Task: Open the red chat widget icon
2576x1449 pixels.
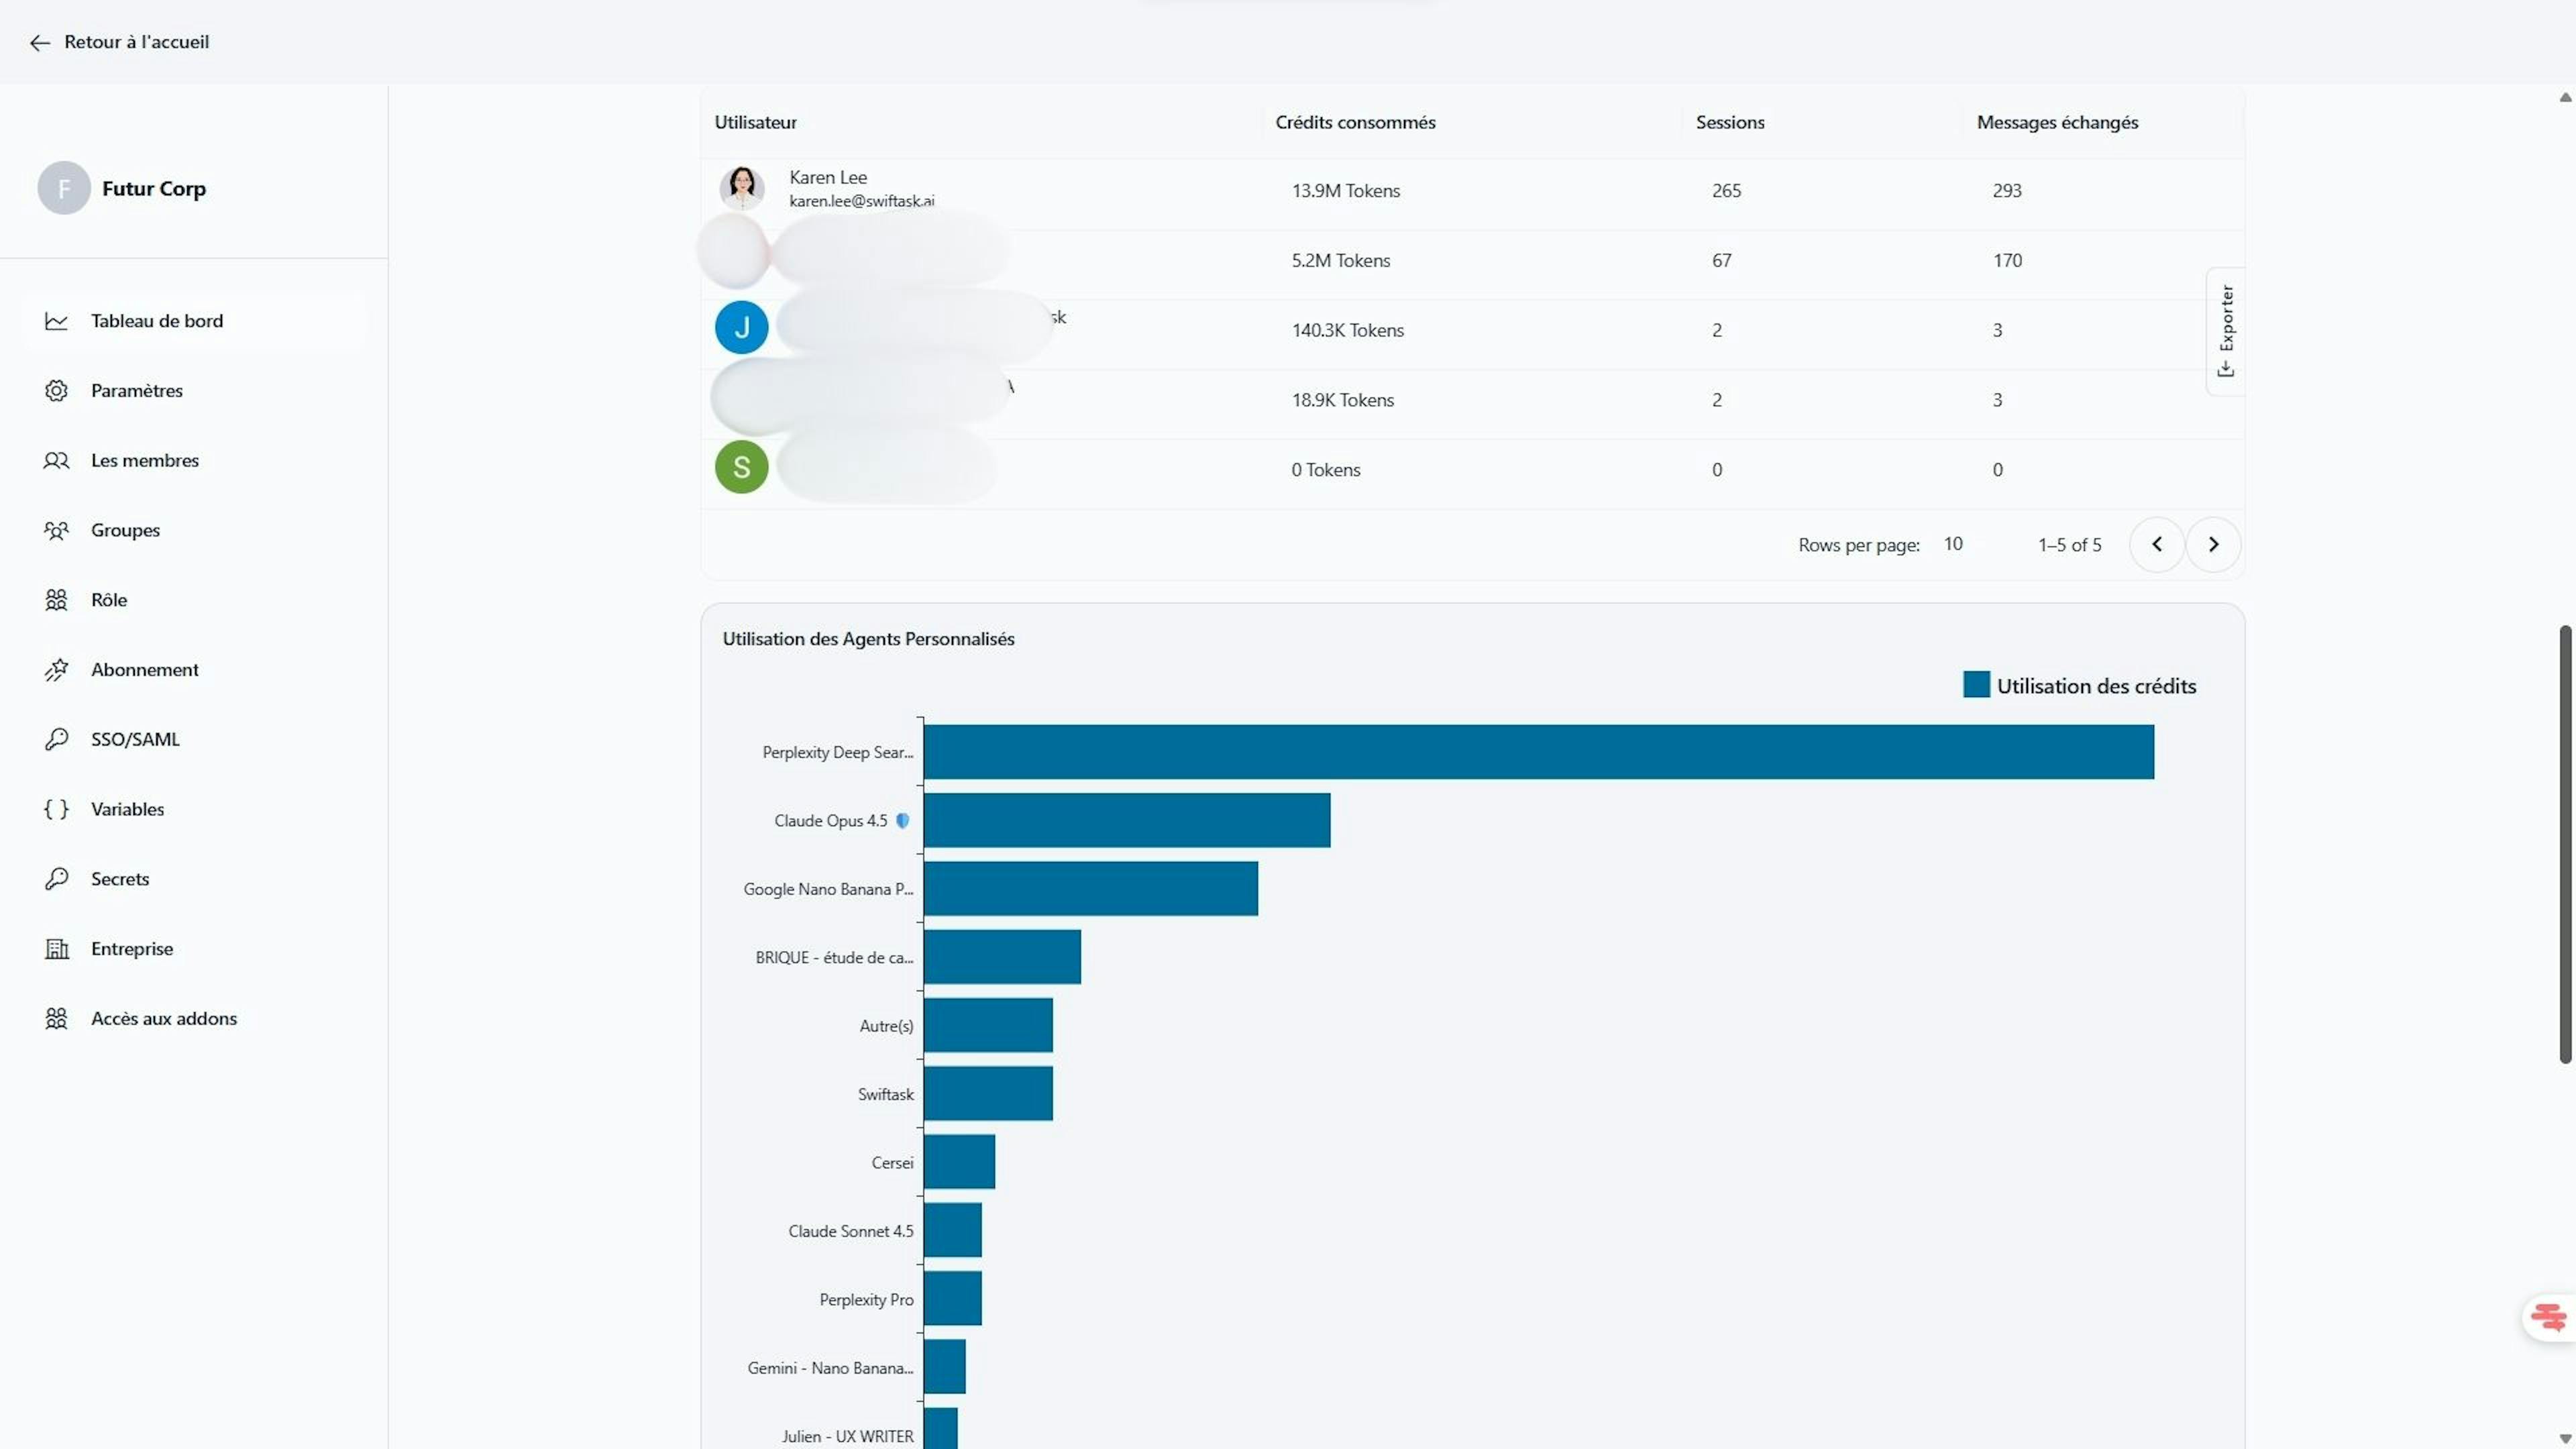Action: (2548, 1317)
